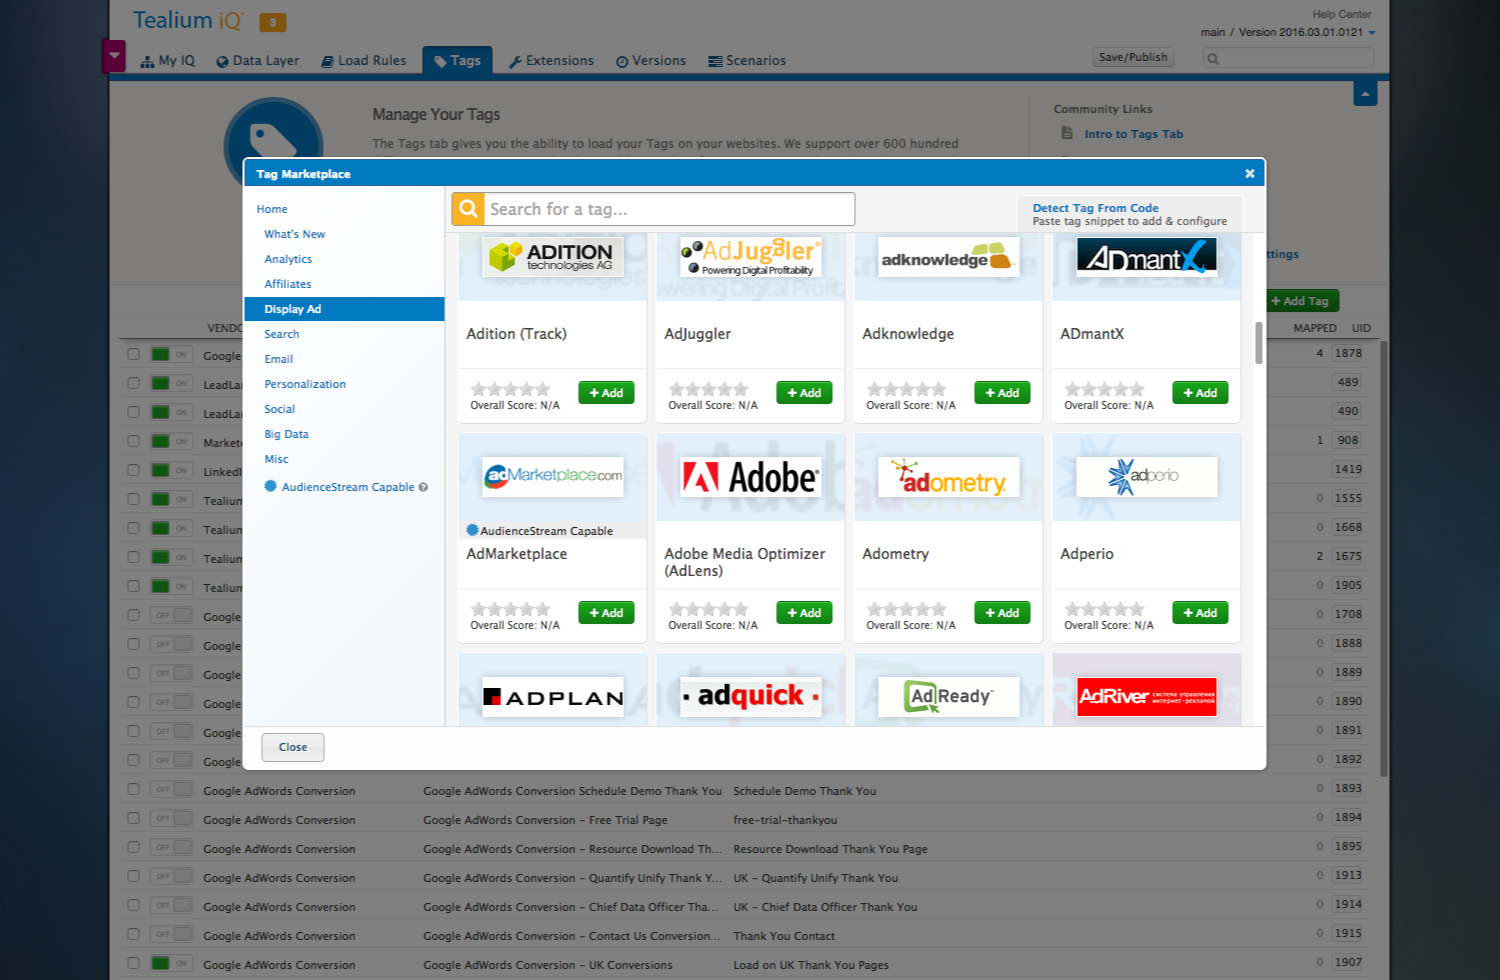The image size is (1500, 980).
Task: Open the Personalization category
Action: pyautogui.click(x=305, y=384)
